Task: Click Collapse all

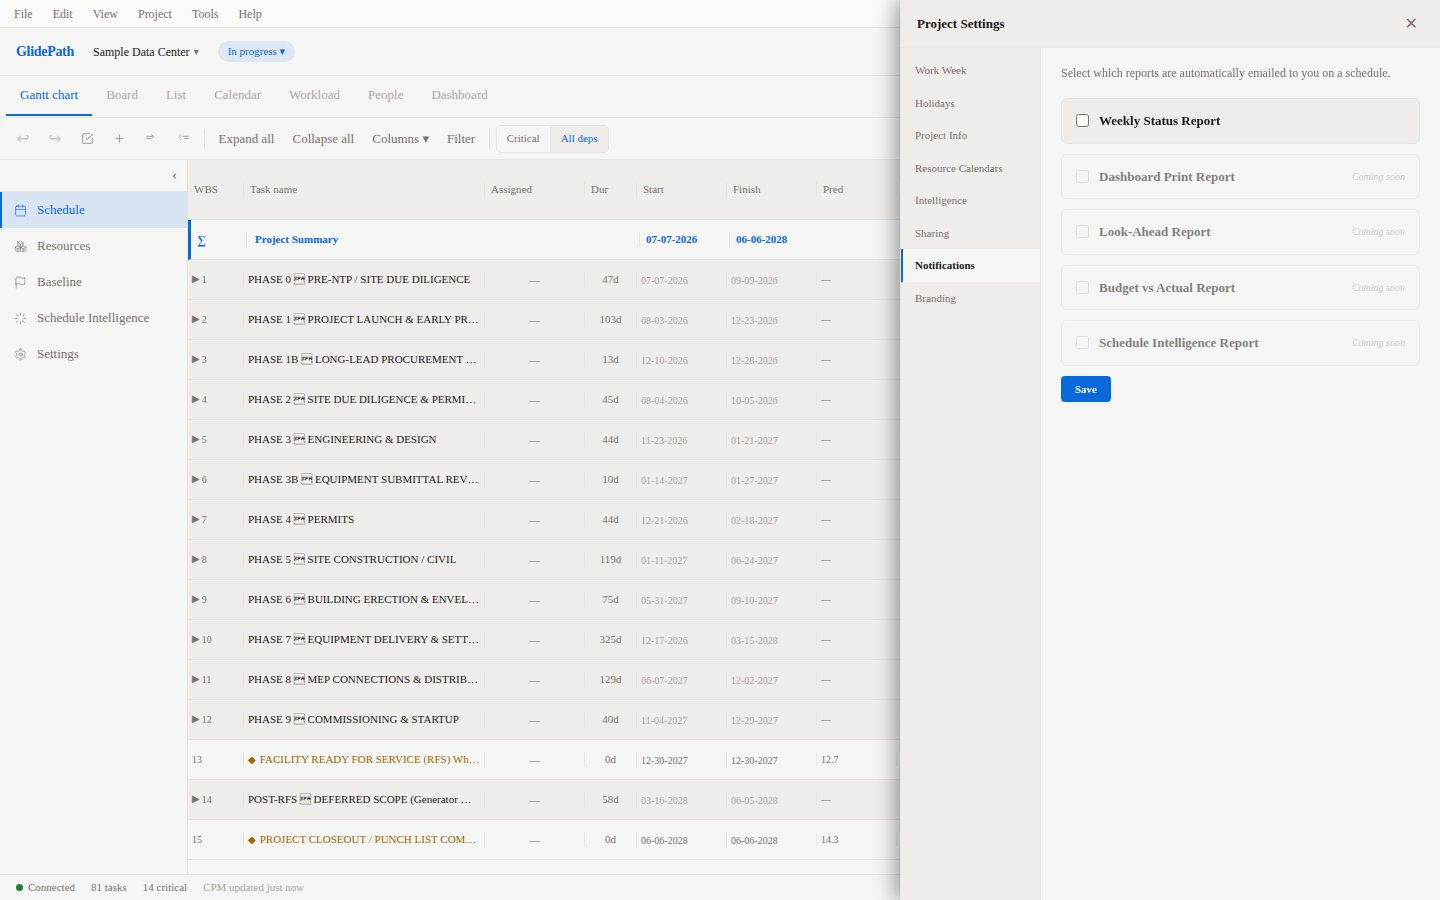Action: click(323, 138)
